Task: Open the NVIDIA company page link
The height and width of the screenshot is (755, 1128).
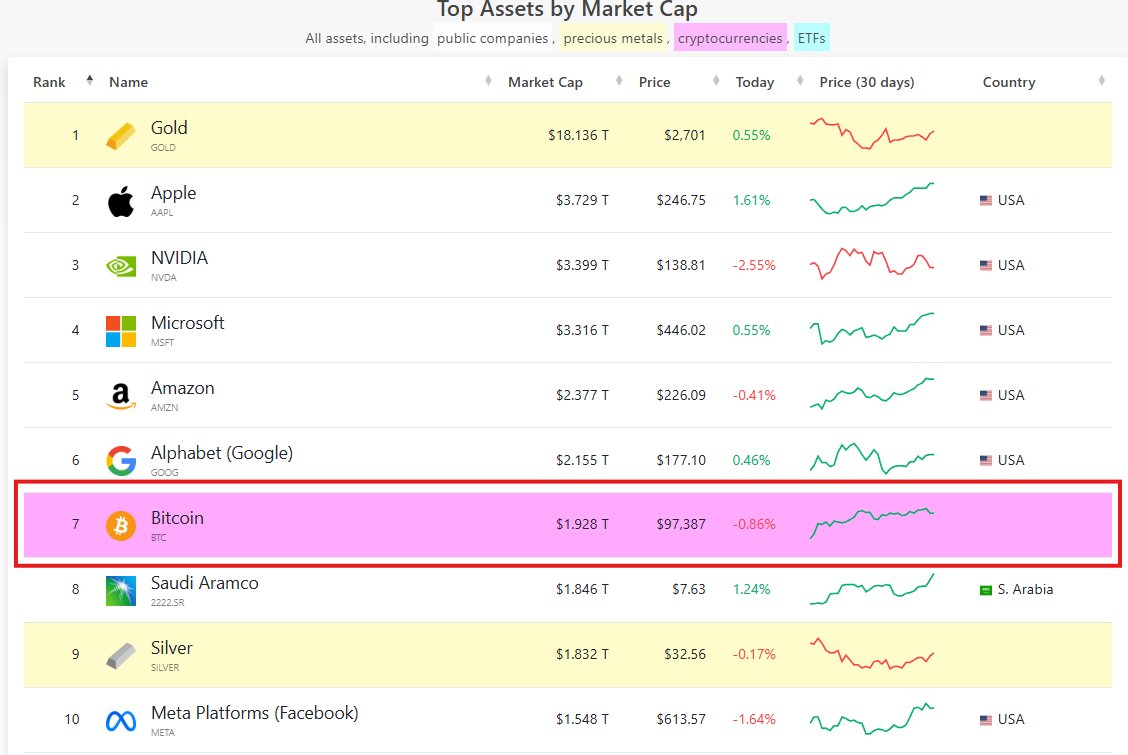Action: [179, 258]
